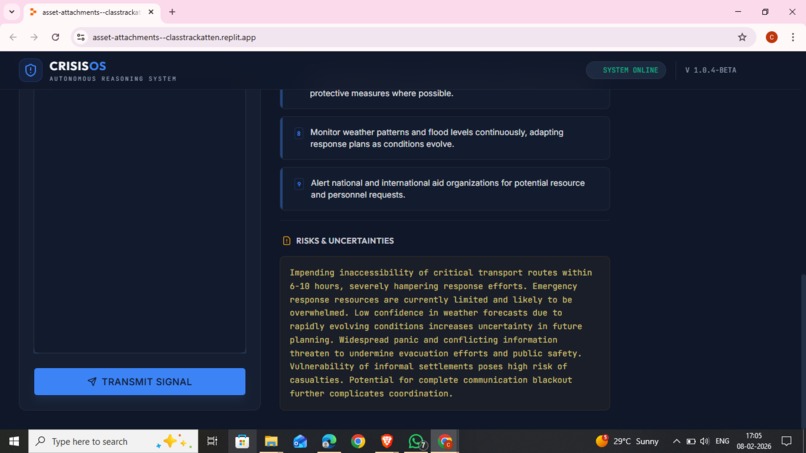Expand the hidden system tray icons chevron

tap(676, 441)
